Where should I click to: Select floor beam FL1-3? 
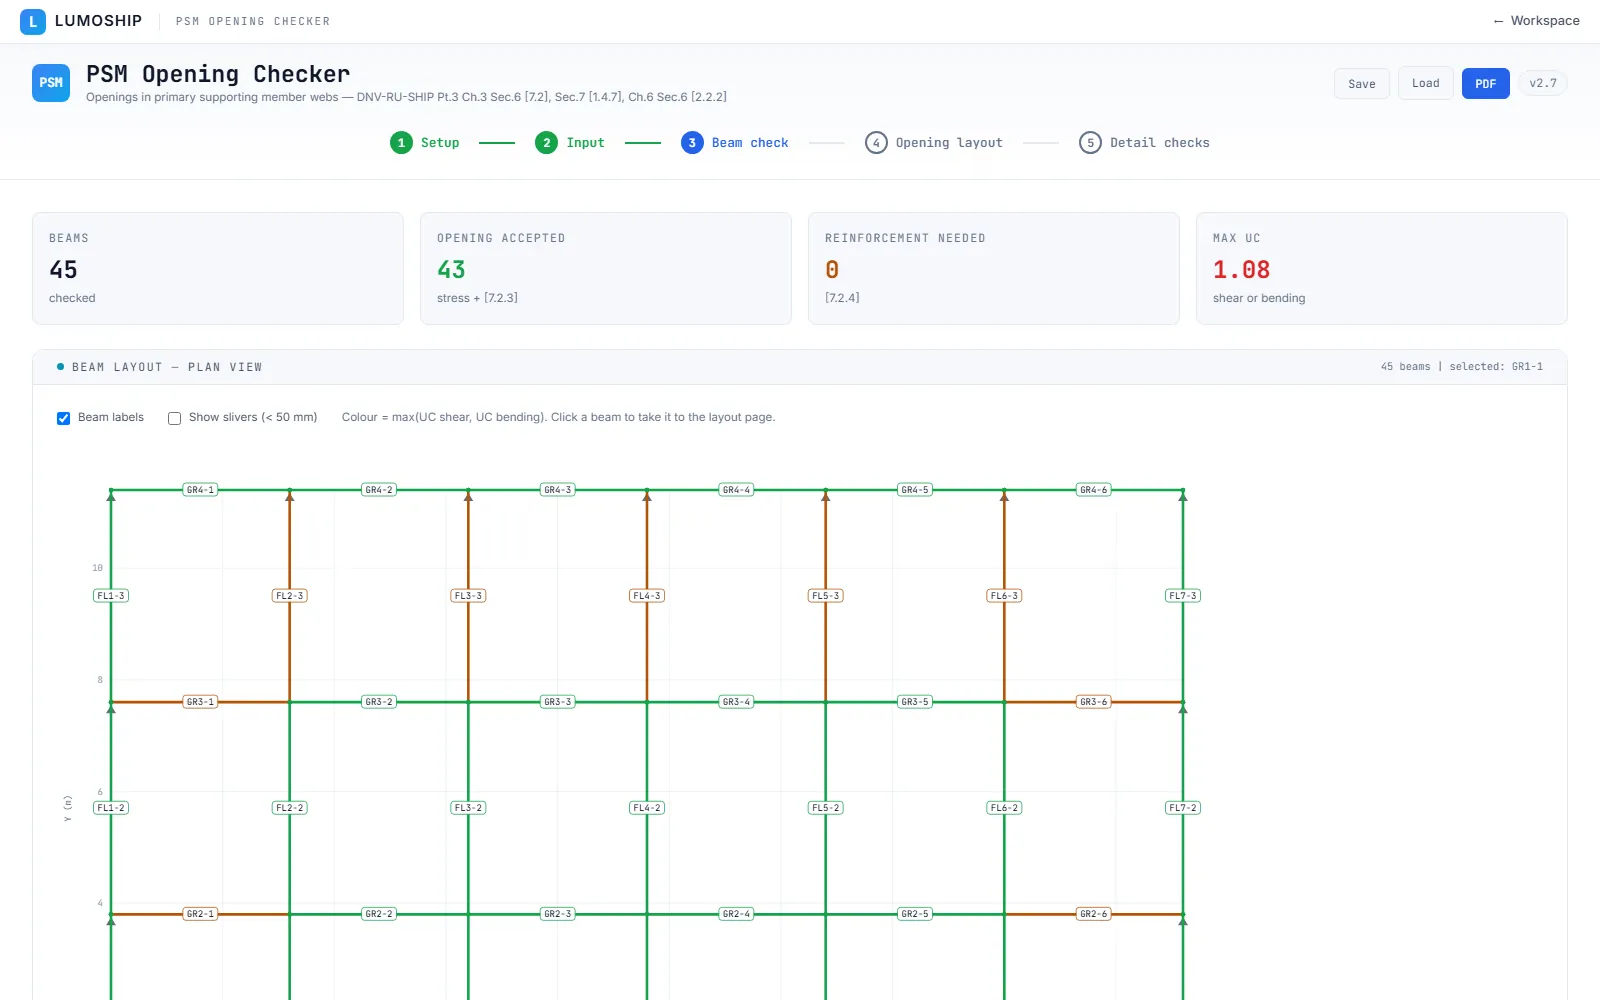pyautogui.click(x=111, y=596)
